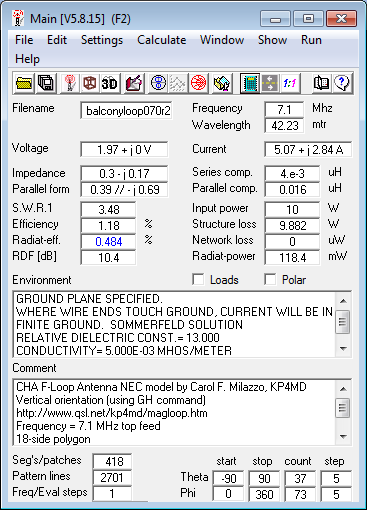Viewport: 367px width, 510px height.
Task: Open the Show menu
Action: click(272, 40)
